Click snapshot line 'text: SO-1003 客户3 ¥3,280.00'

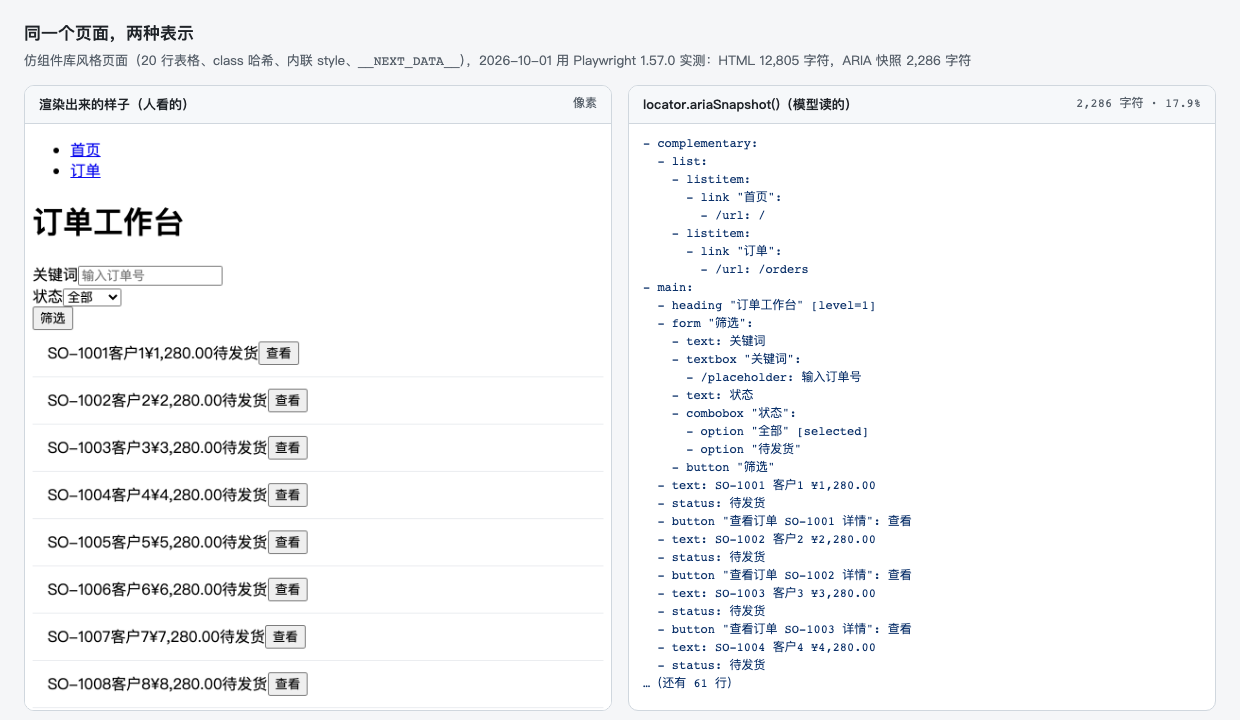point(766,593)
